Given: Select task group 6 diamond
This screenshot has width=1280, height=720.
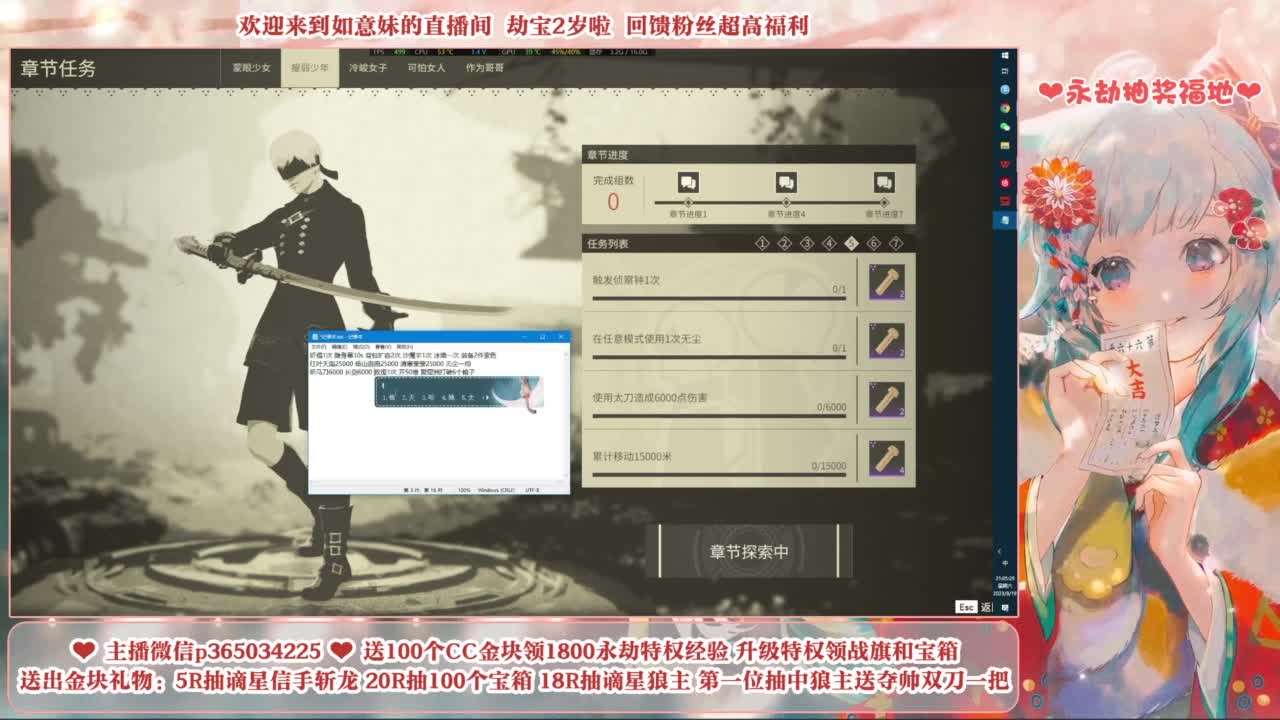Looking at the screenshot, I should tap(873, 243).
